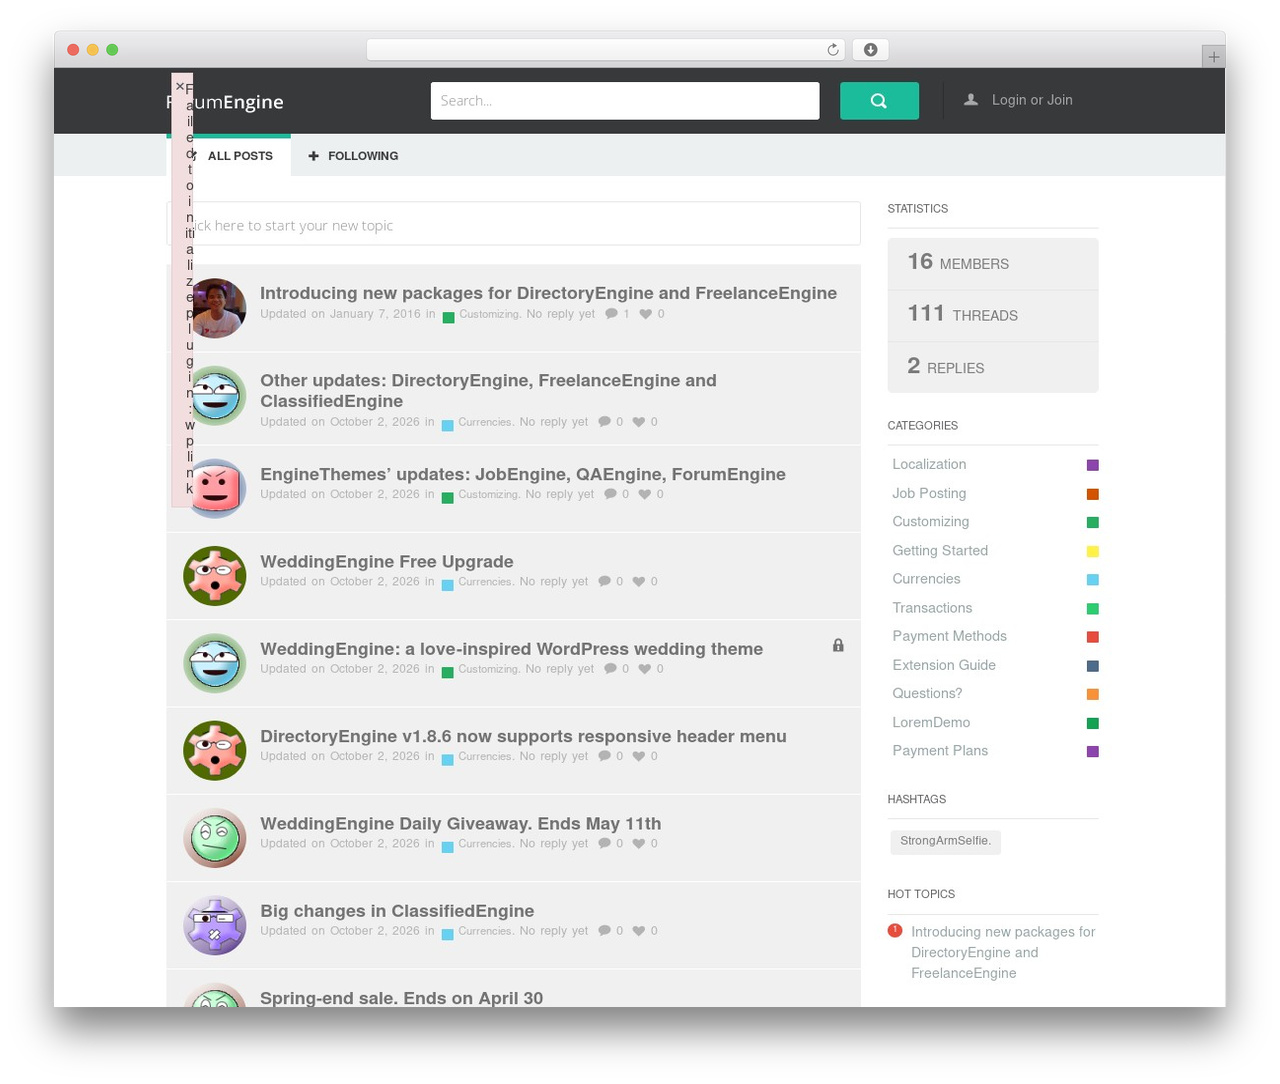Image resolution: width=1280 pixels, height=1084 pixels.
Task: Click the heart icon on WeddingEngine Free Upgrade thread
Action: click(638, 581)
